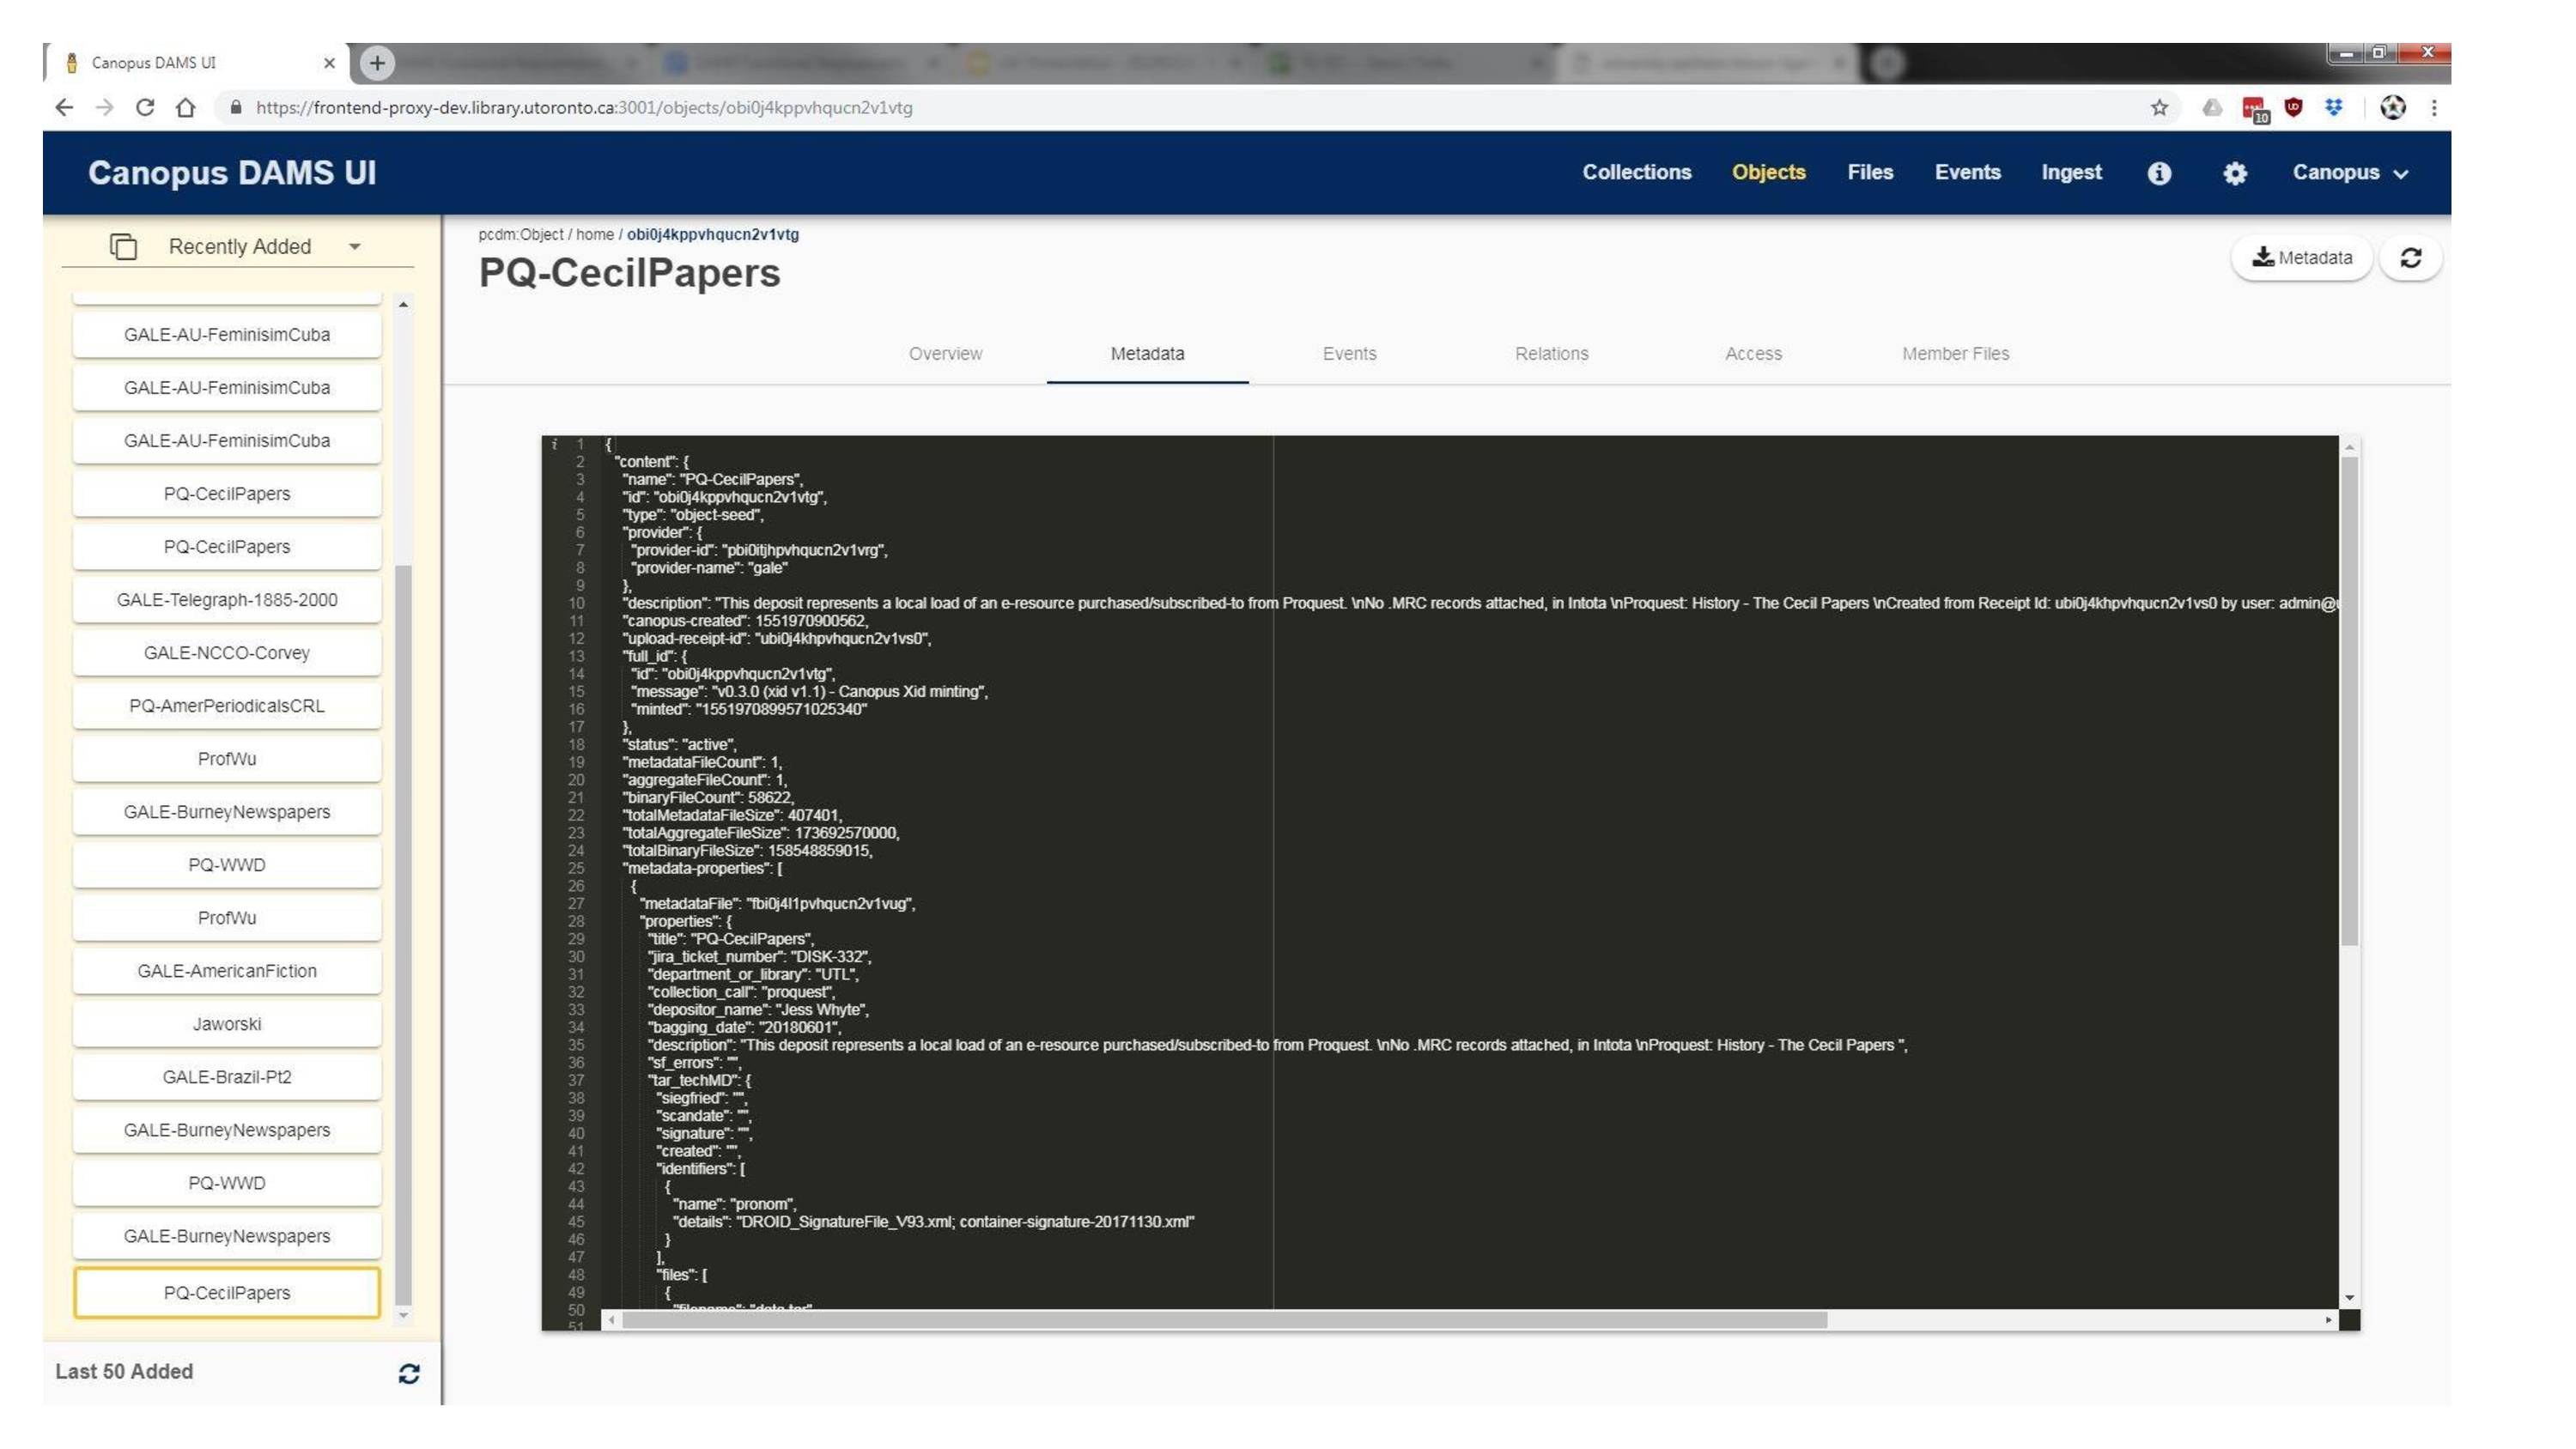The image size is (2576, 1449).
Task: Open the Ingest menu
Action: click(x=2071, y=172)
